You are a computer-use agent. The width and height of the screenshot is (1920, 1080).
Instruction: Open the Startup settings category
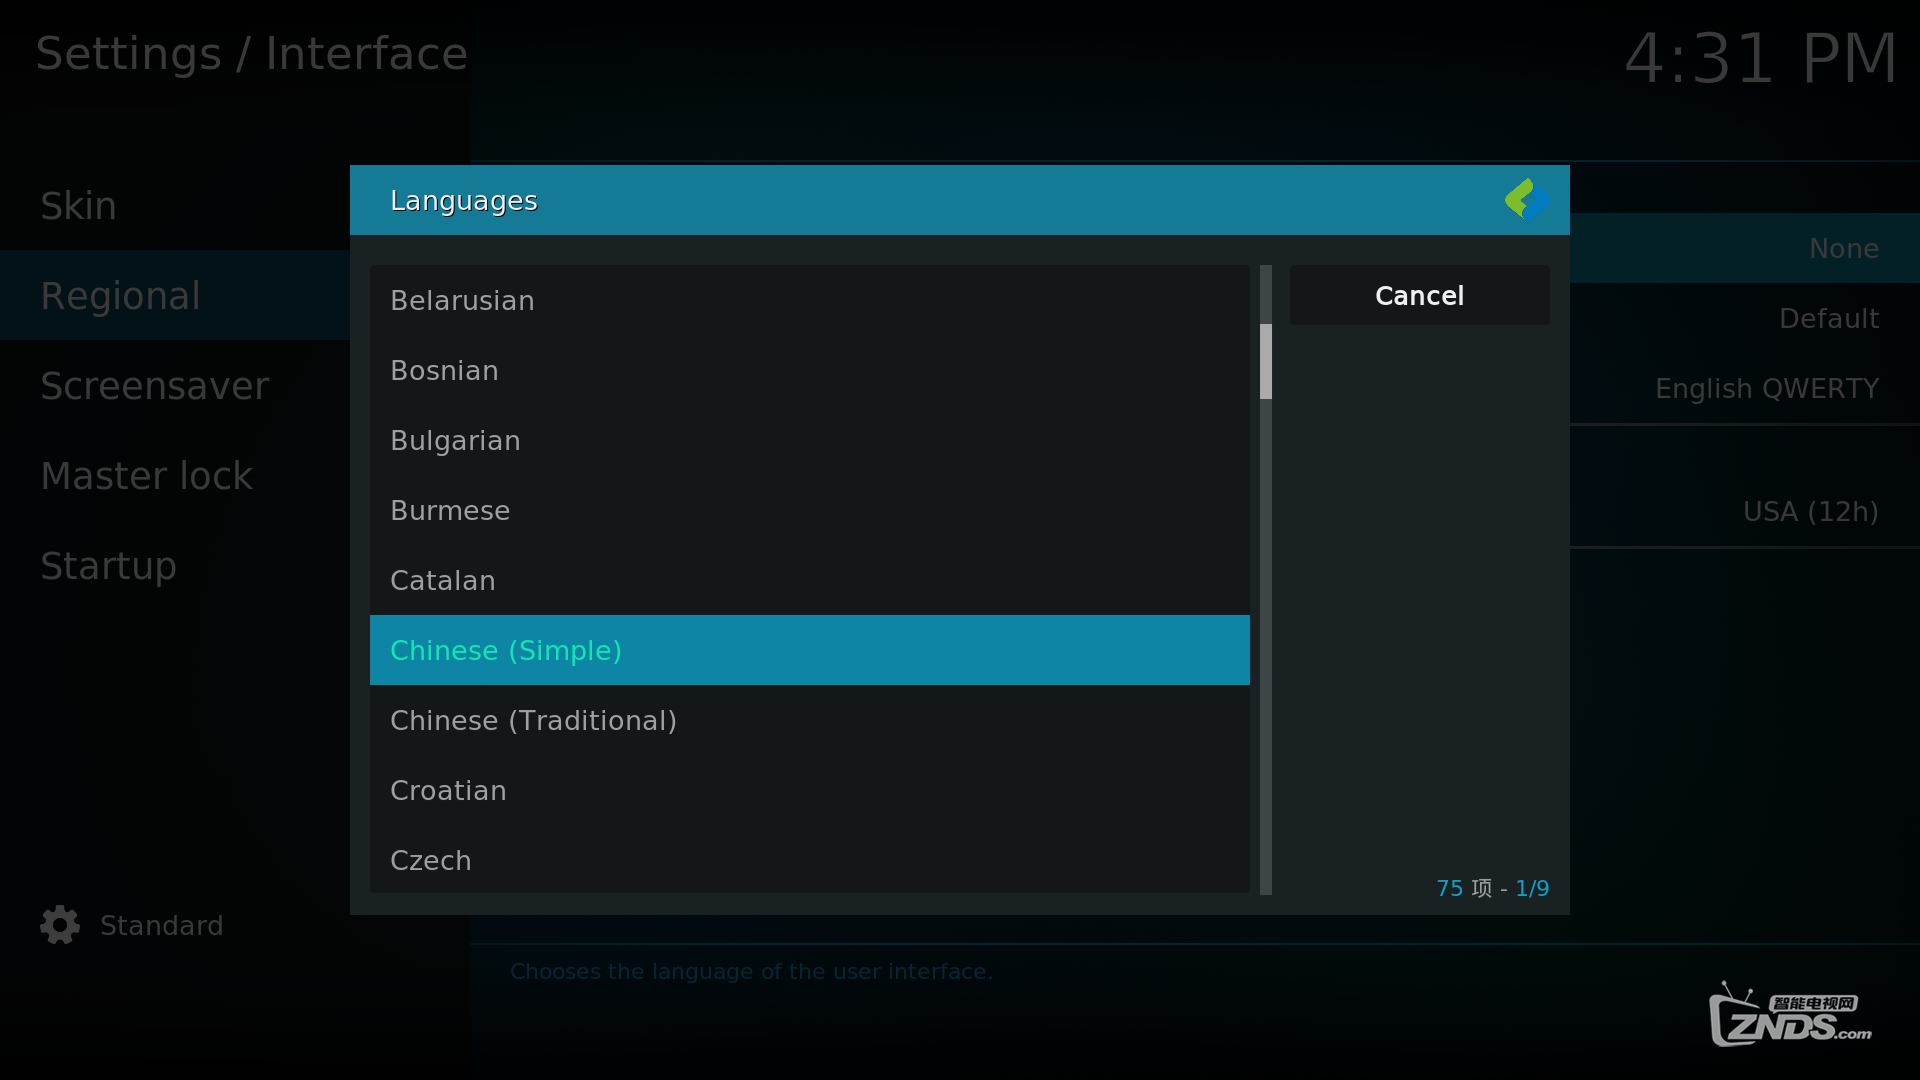[109, 566]
